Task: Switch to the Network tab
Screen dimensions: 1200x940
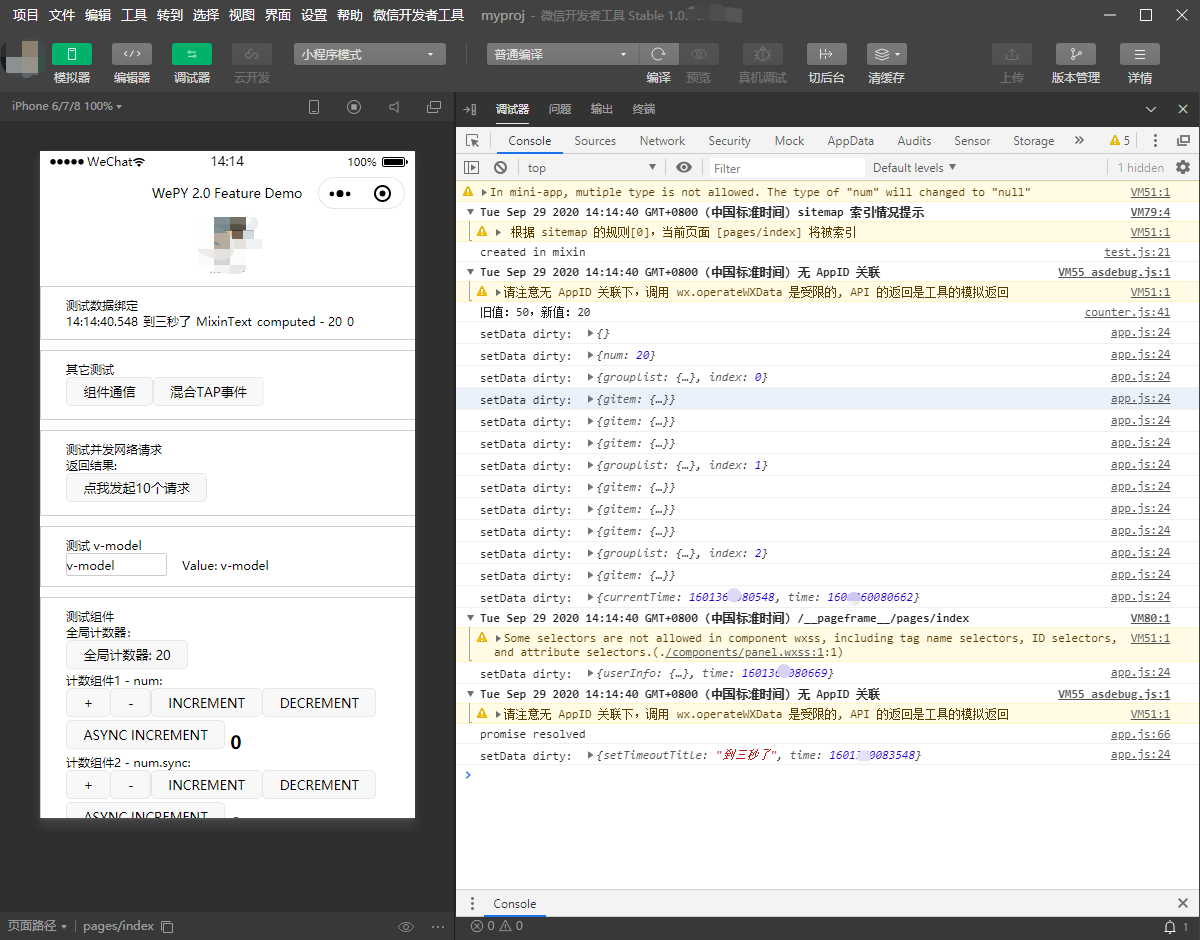Action: coord(662,141)
